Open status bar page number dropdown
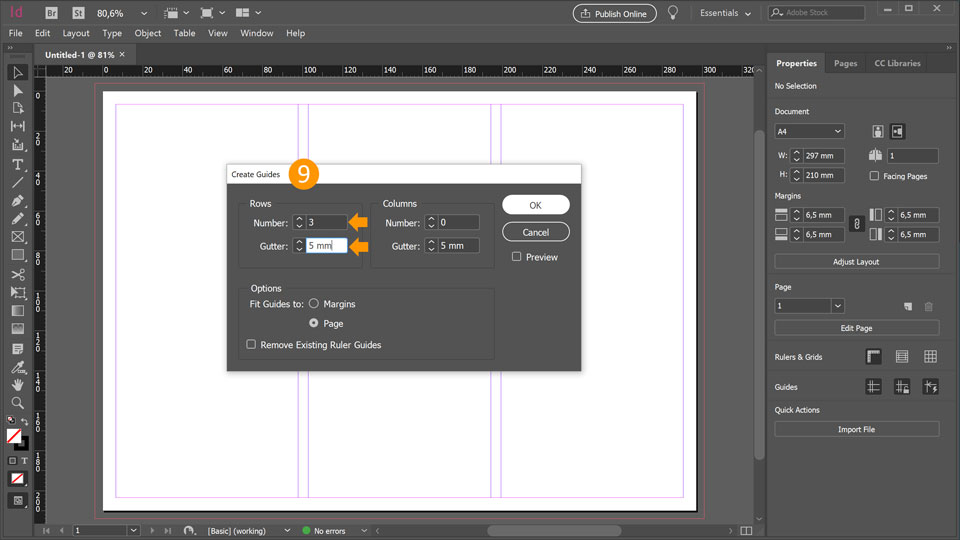This screenshot has width=960, height=540. point(133,530)
